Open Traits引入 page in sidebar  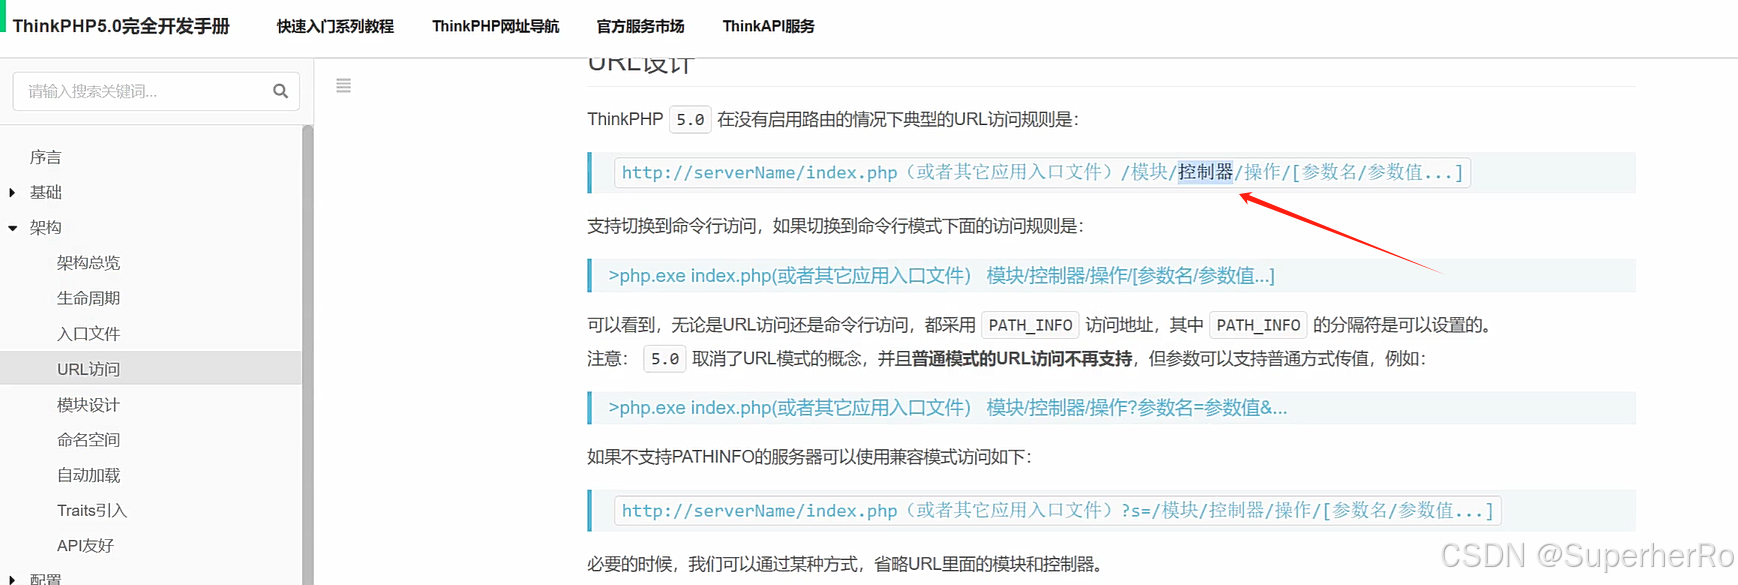[x=92, y=511]
